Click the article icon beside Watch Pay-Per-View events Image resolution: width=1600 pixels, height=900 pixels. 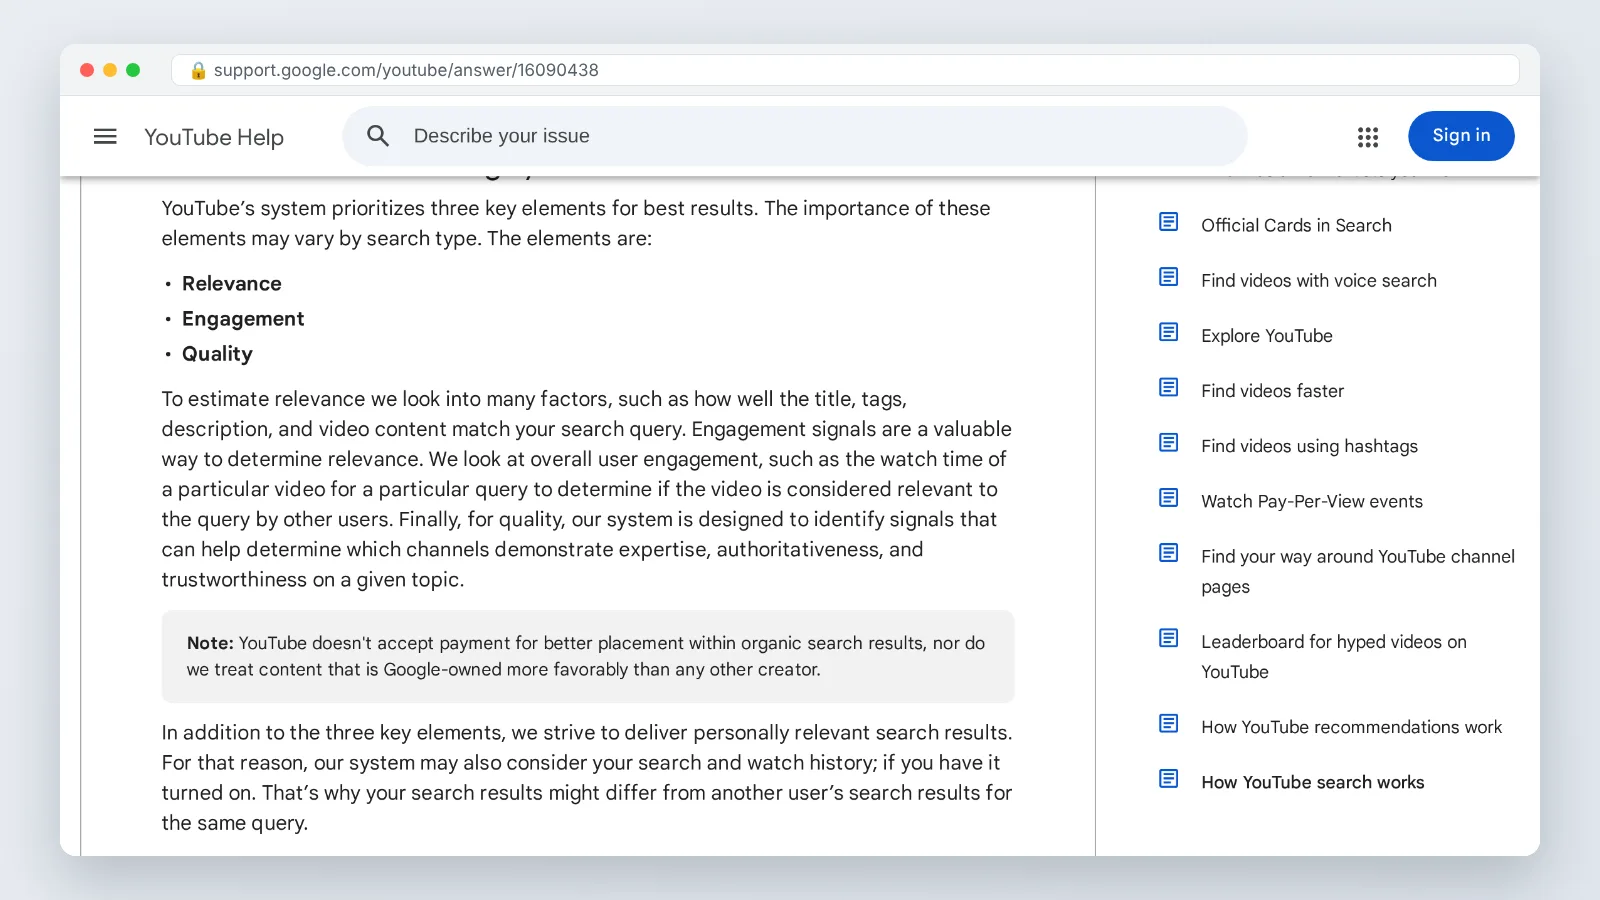tap(1168, 497)
